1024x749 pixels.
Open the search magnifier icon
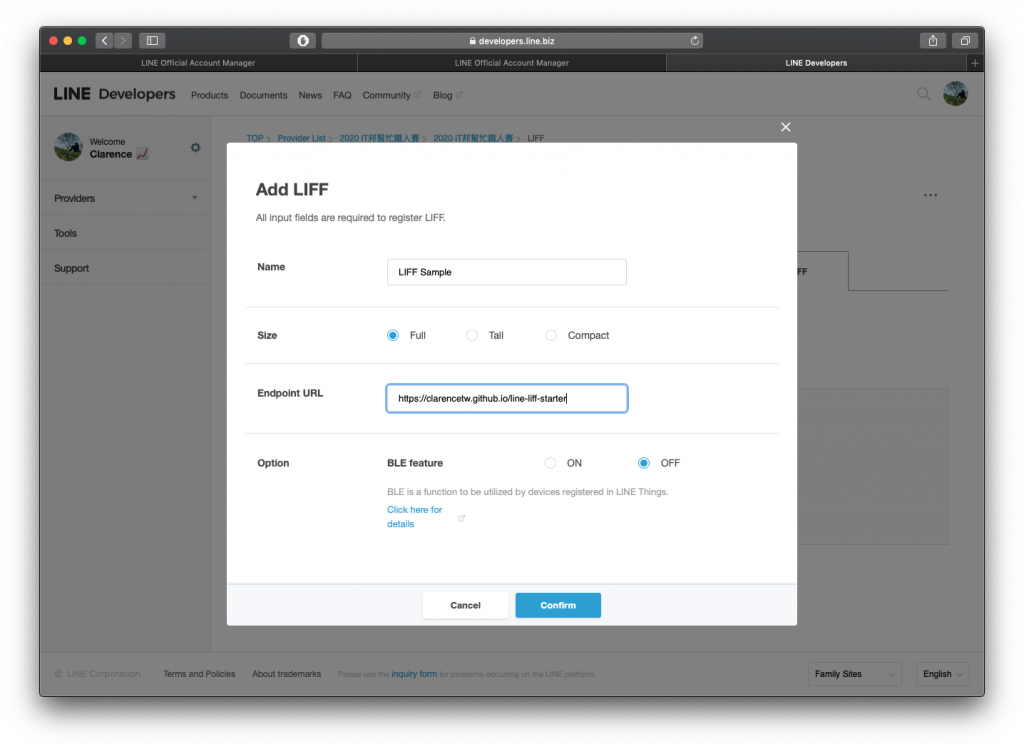tap(923, 94)
